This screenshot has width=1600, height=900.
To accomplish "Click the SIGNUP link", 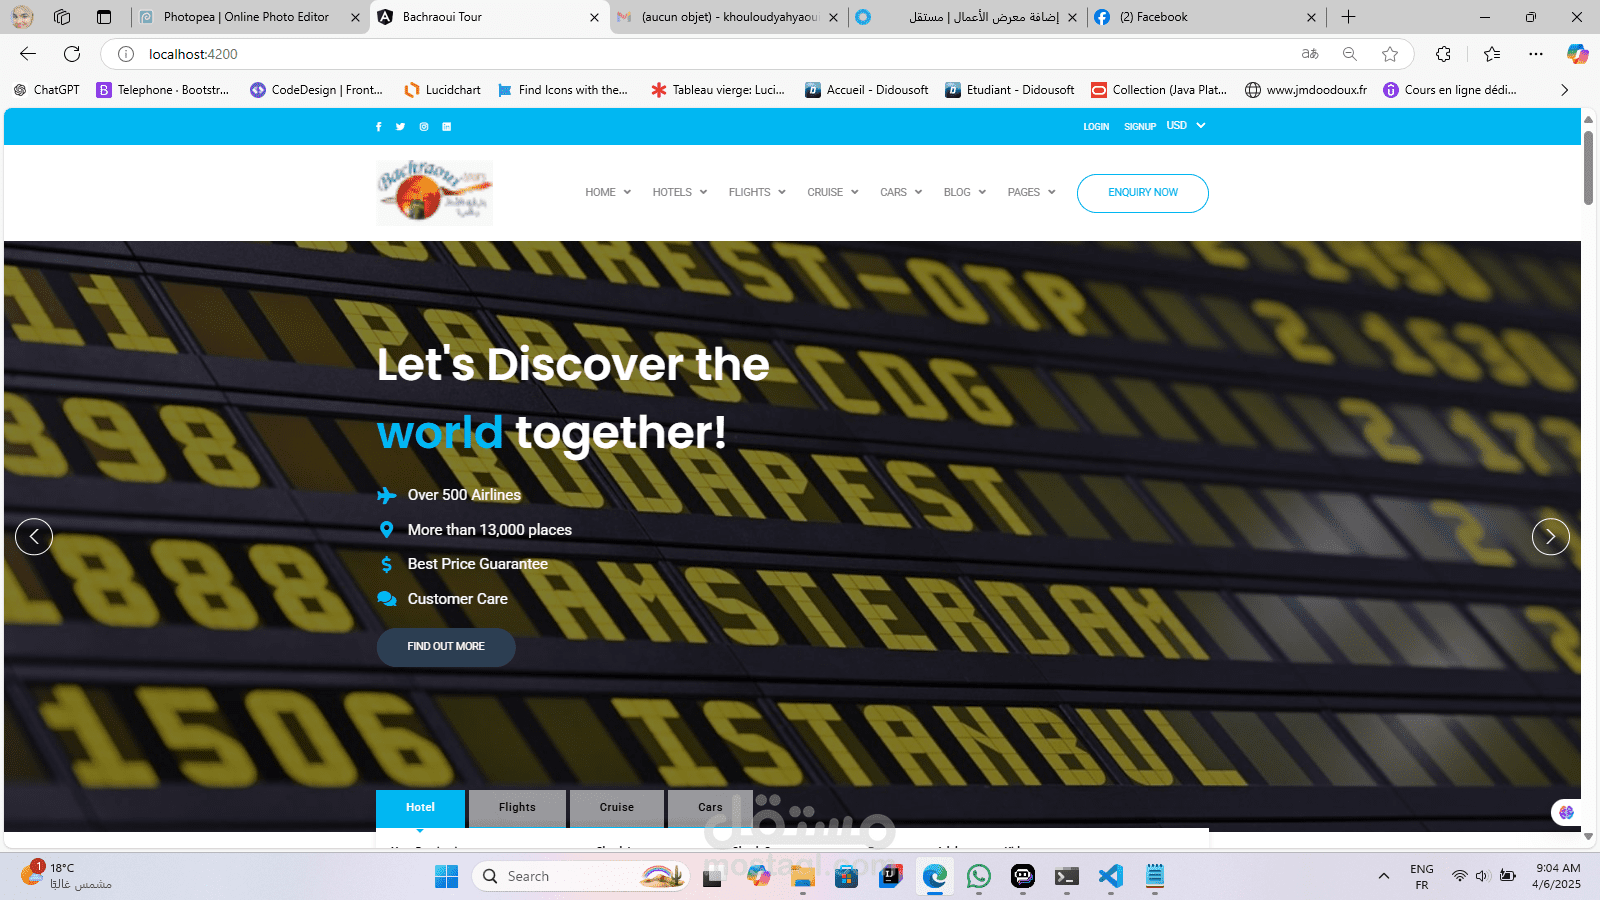I will [x=1140, y=127].
